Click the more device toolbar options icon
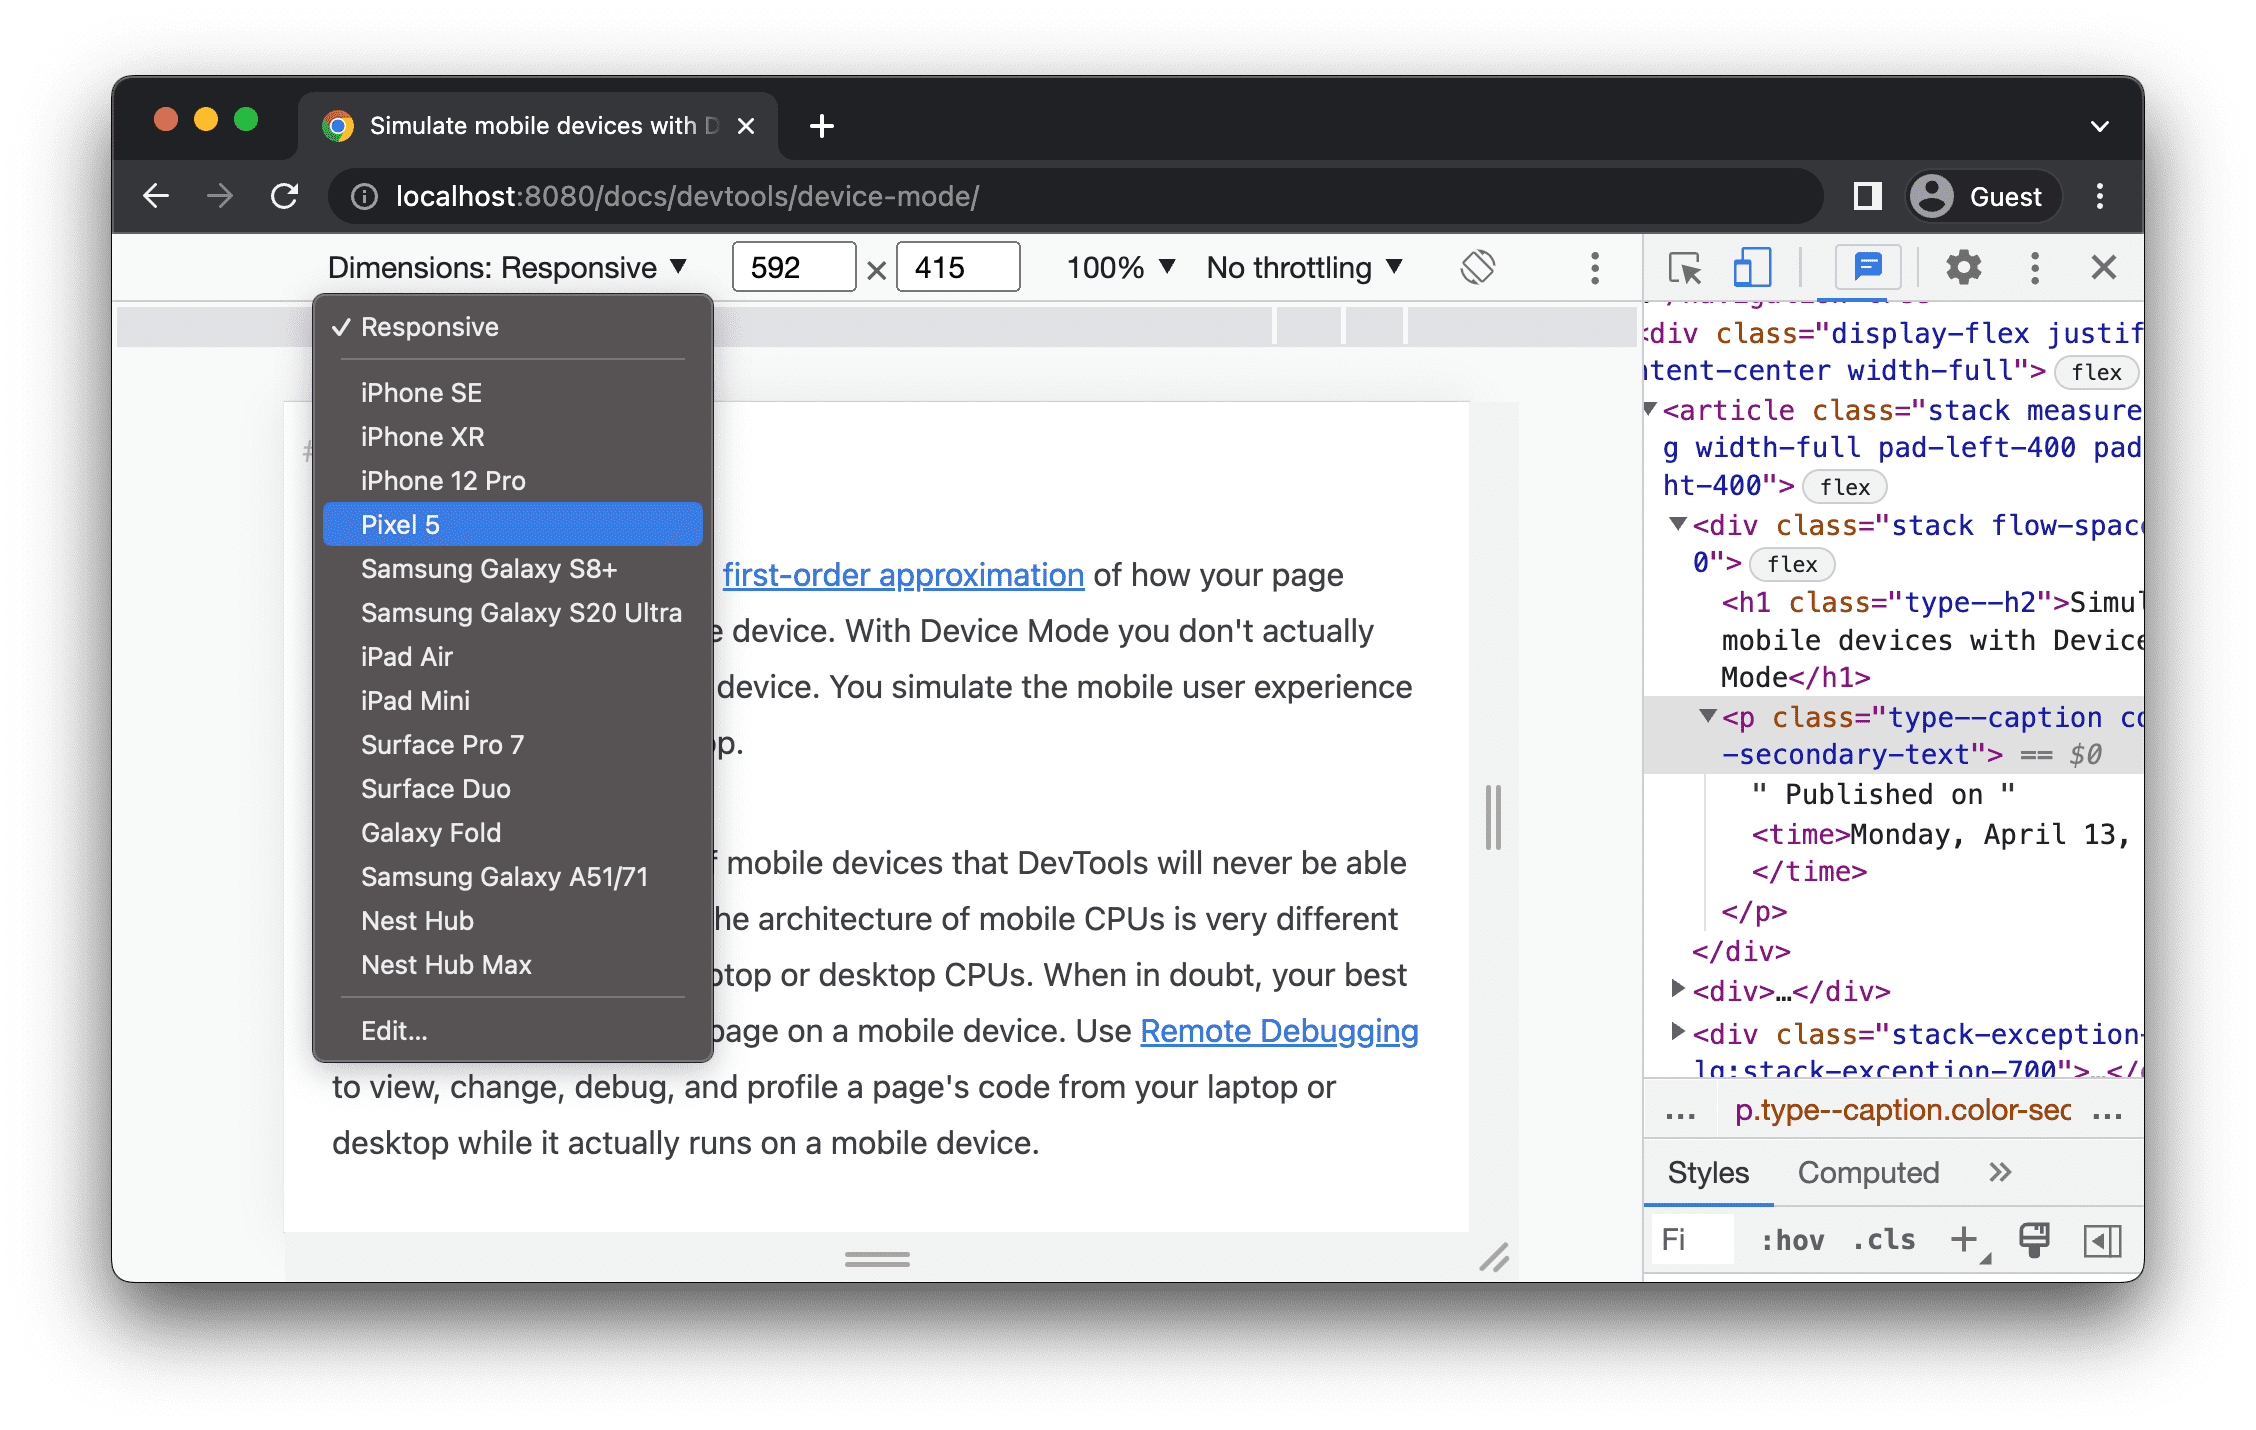The image size is (2256, 1430). tap(1593, 268)
